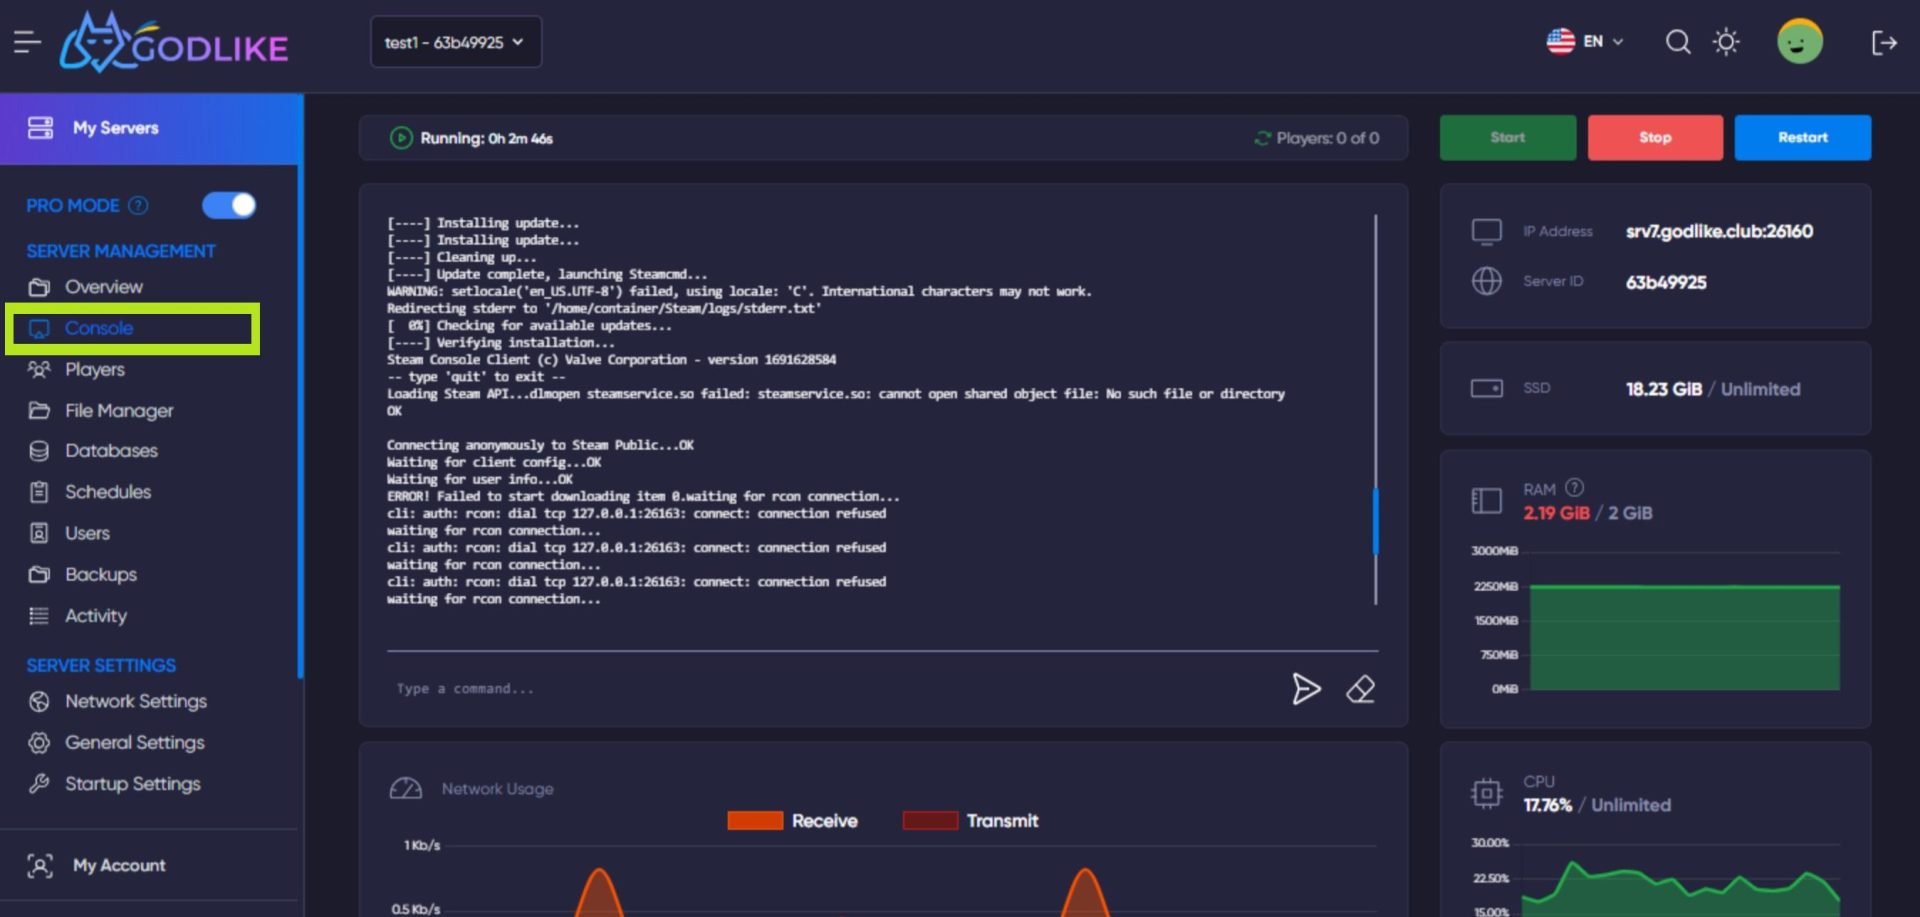1920x917 pixels.
Task: Click the Server ID globe icon
Action: click(1487, 281)
